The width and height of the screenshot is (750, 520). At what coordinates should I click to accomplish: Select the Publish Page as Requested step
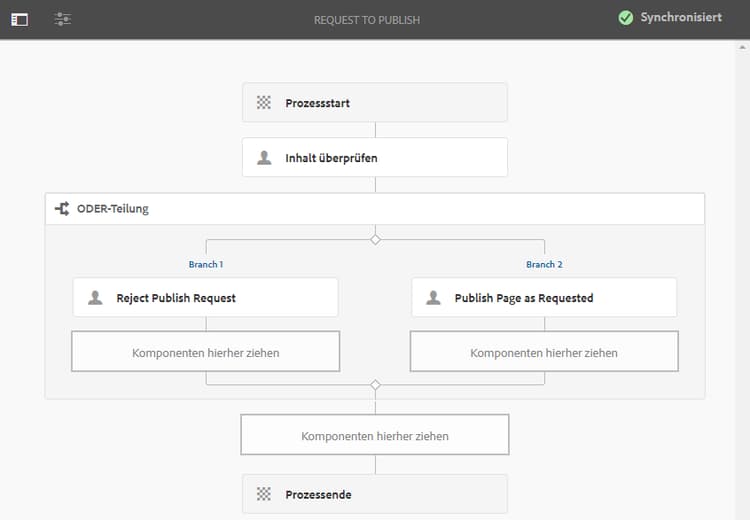coord(544,297)
